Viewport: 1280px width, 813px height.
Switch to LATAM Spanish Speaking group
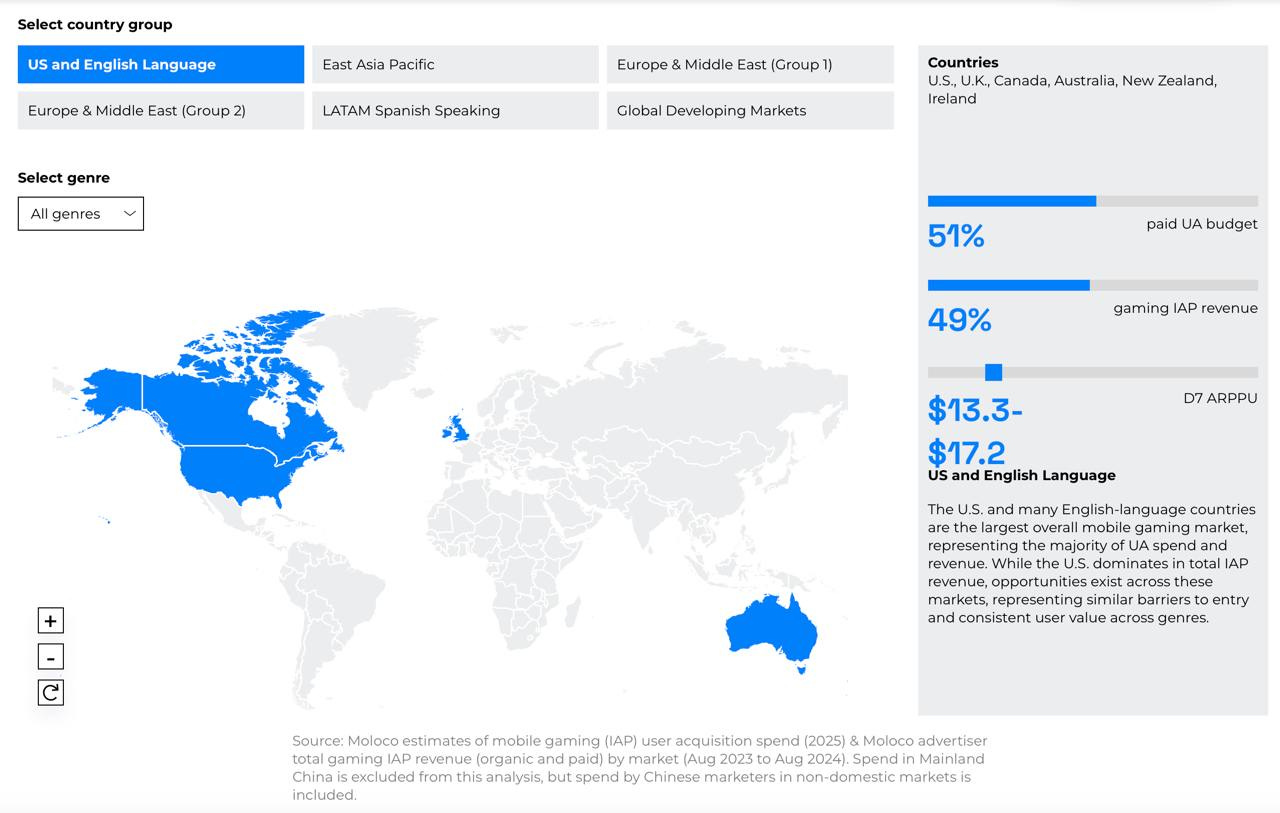(455, 110)
